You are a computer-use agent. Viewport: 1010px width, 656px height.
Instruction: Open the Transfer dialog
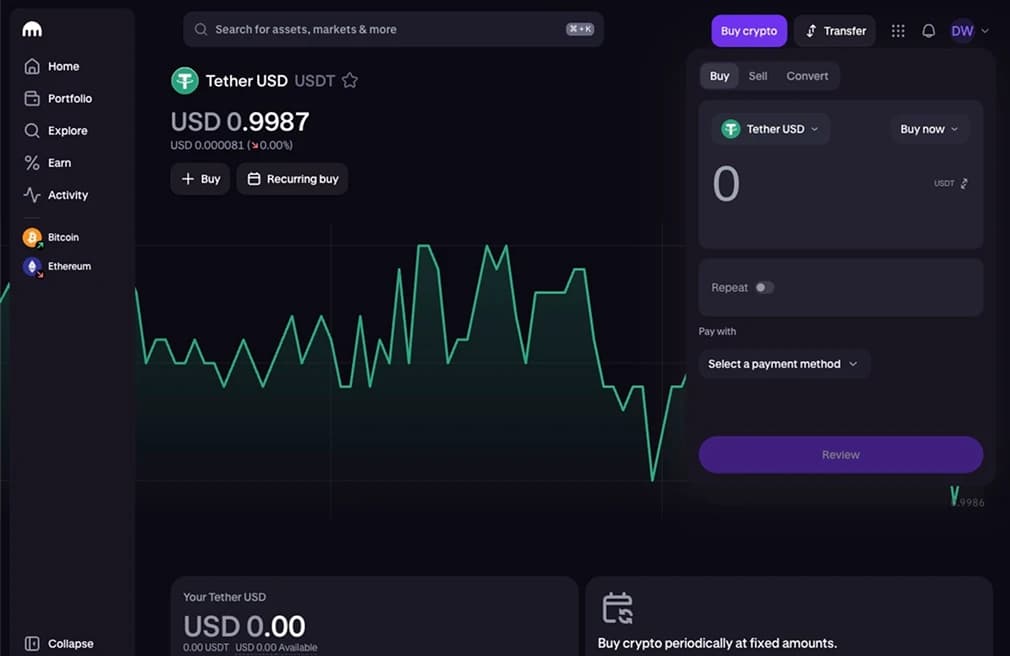point(835,31)
